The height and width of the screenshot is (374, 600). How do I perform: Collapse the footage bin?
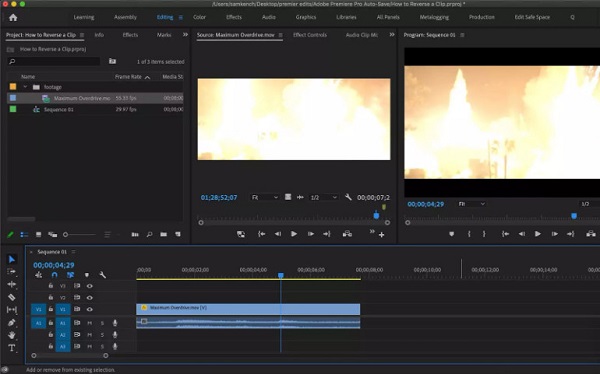pos(25,87)
